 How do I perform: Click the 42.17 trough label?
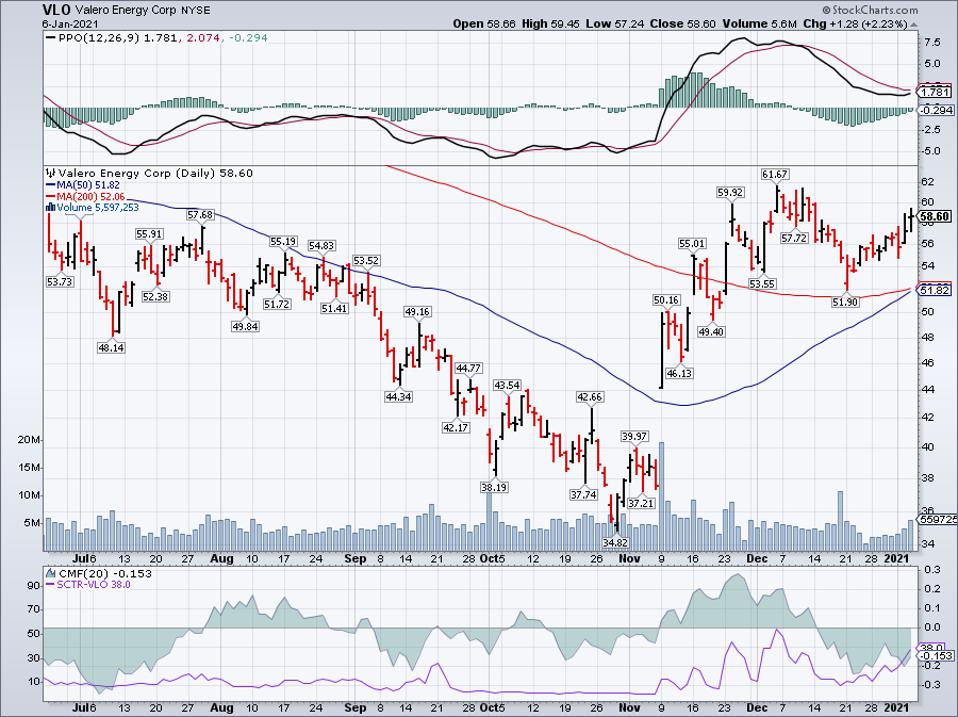[455, 428]
